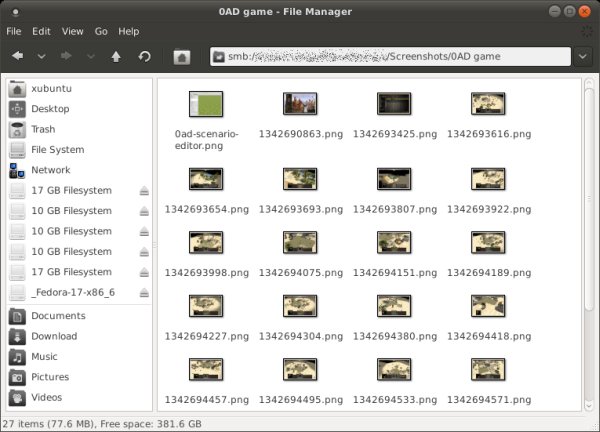Select the 1342693922.png thumbnail
Image resolution: width=600 pixels, height=432 pixels.
[x=488, y=179]
